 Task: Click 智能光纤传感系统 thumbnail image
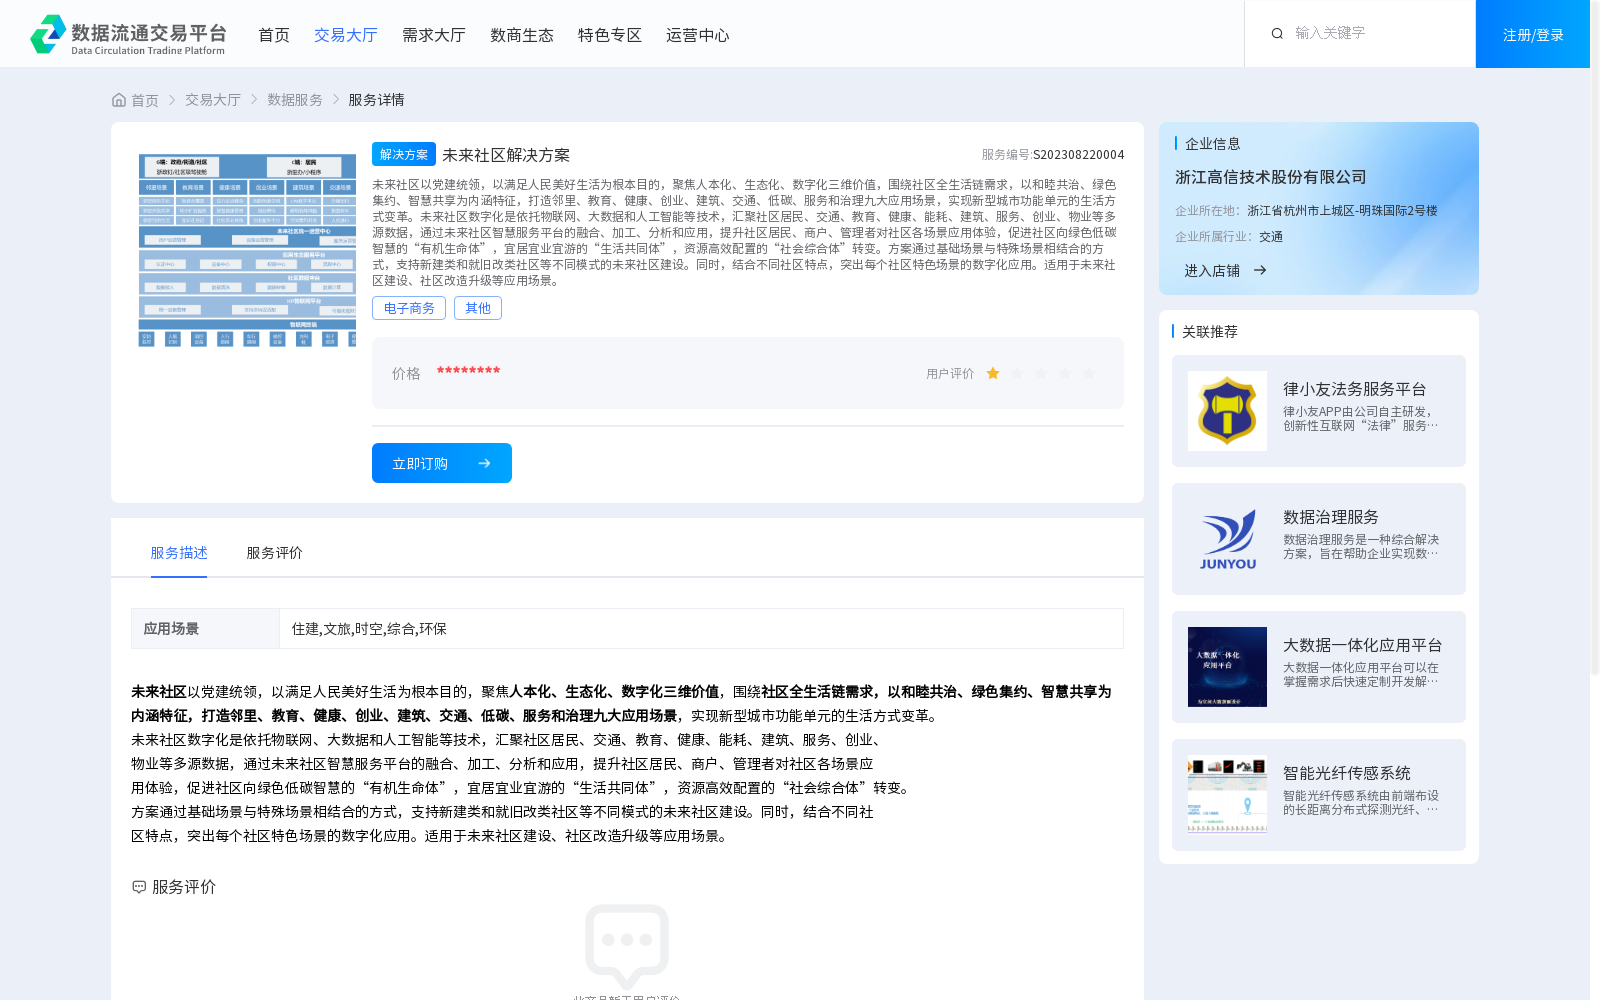pyautogui.click(x=1227, y=795)
